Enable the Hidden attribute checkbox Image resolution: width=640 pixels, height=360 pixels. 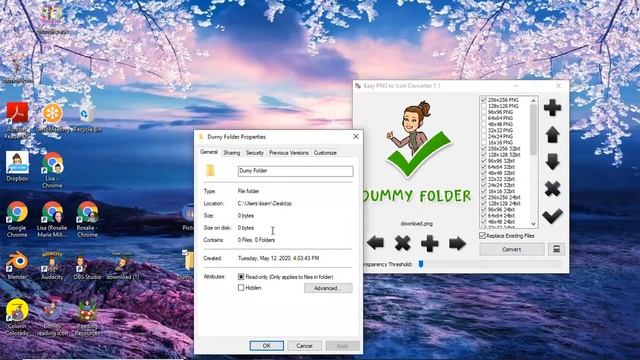241,288
